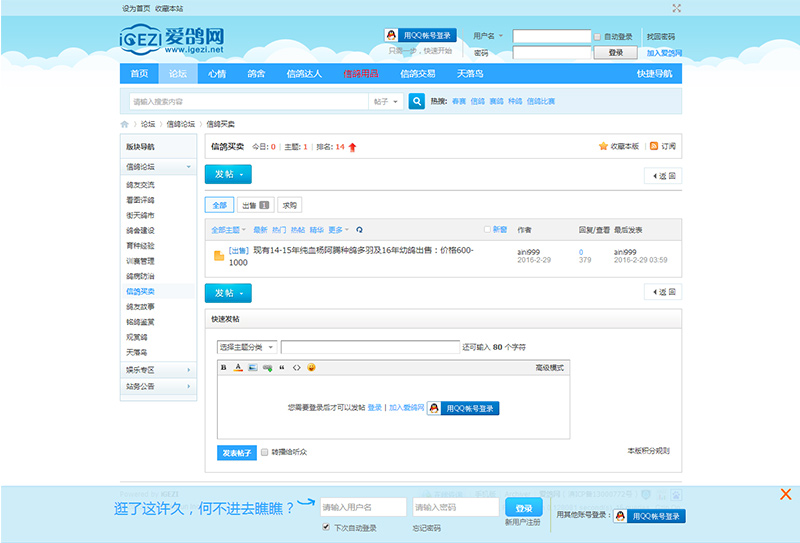Image resolution: width=800 pixels, height=543 pixels.
Task: Click the iGEZI site logo
Action: (x=172, y=40)
